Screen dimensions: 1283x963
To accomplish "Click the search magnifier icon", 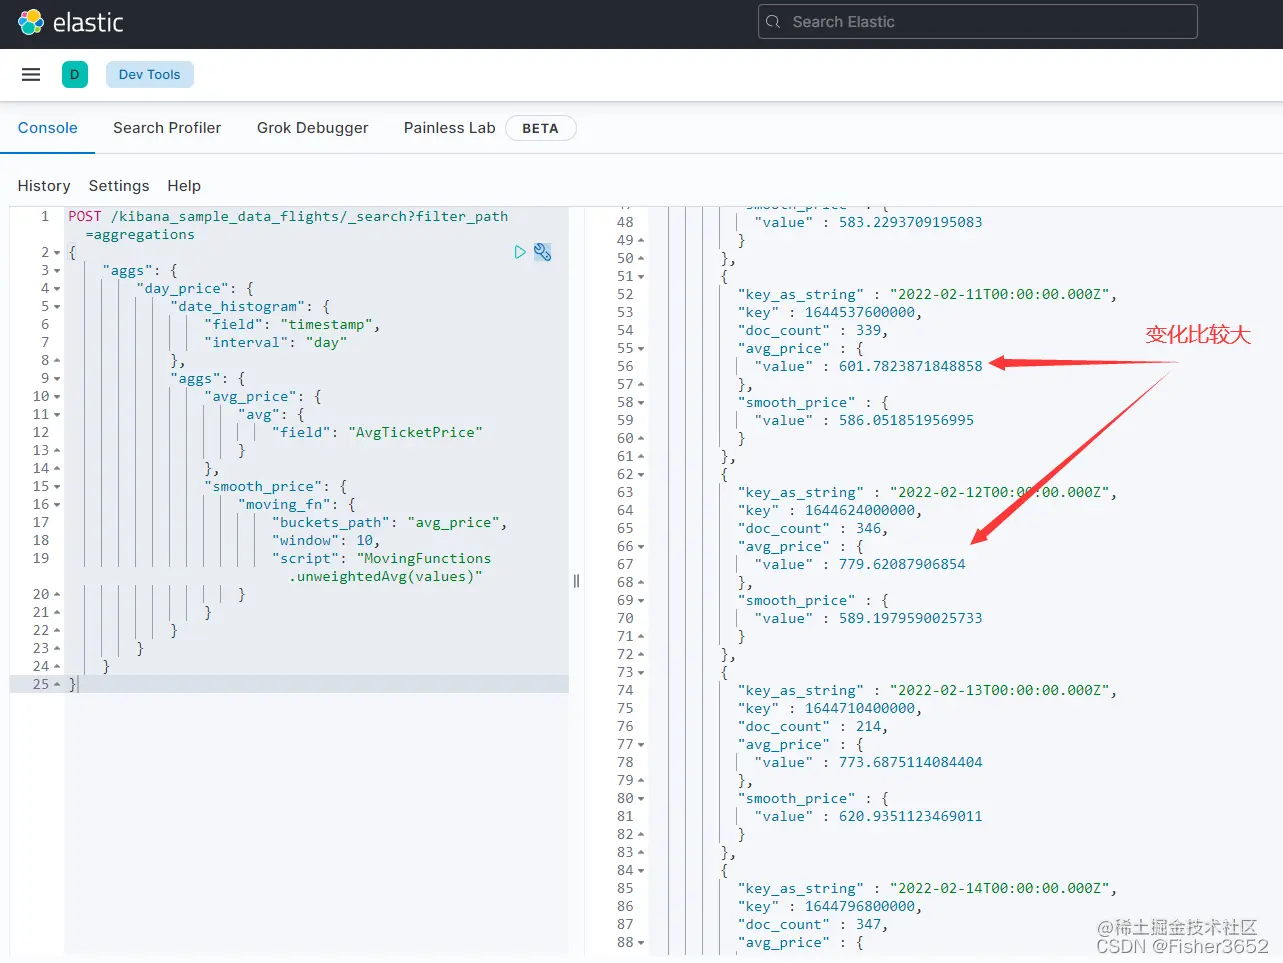I will coord(773,22).
